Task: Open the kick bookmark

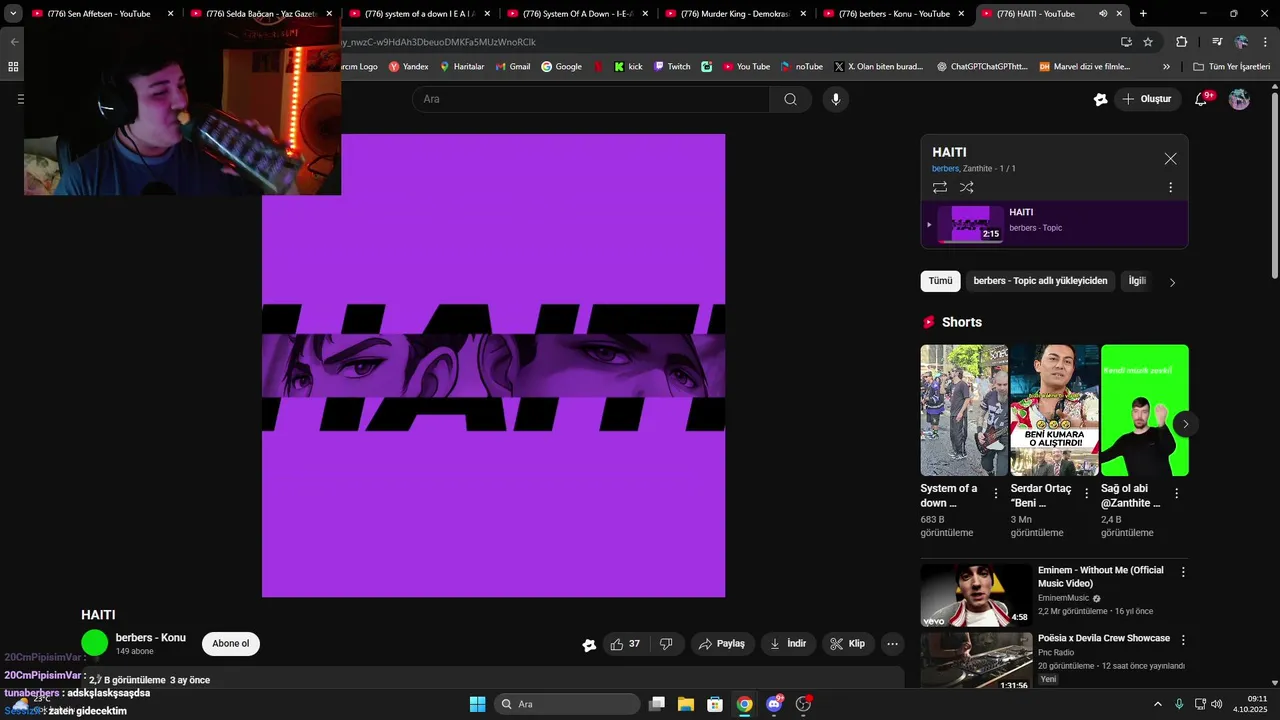Action: coord(628,67)
